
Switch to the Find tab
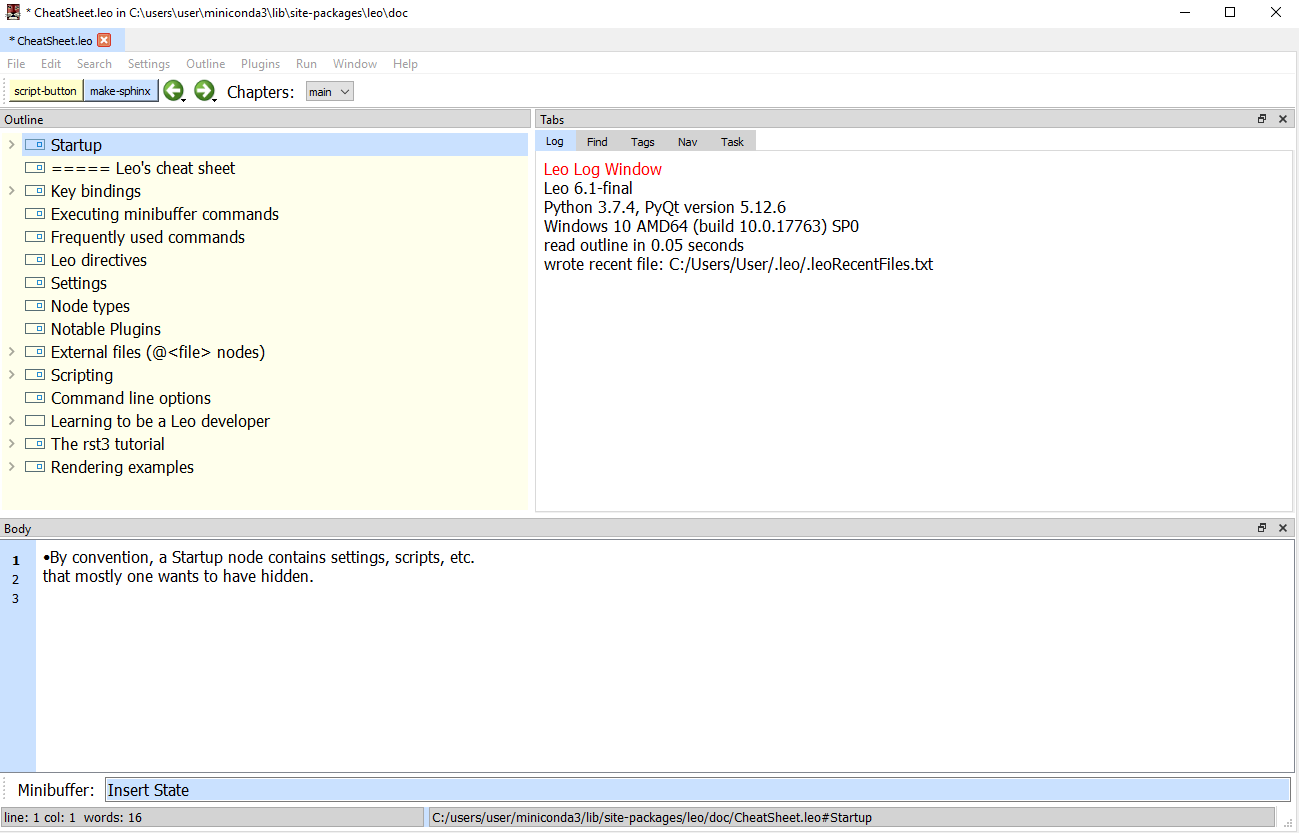[597, 142]
